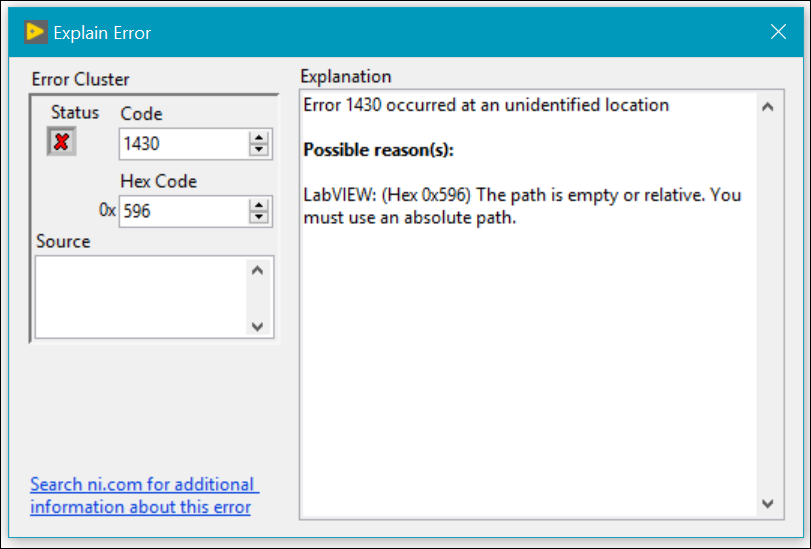This screenshot has height=549, width=811.
Task: Toggle the red X Status indicator
Action: 62,142
